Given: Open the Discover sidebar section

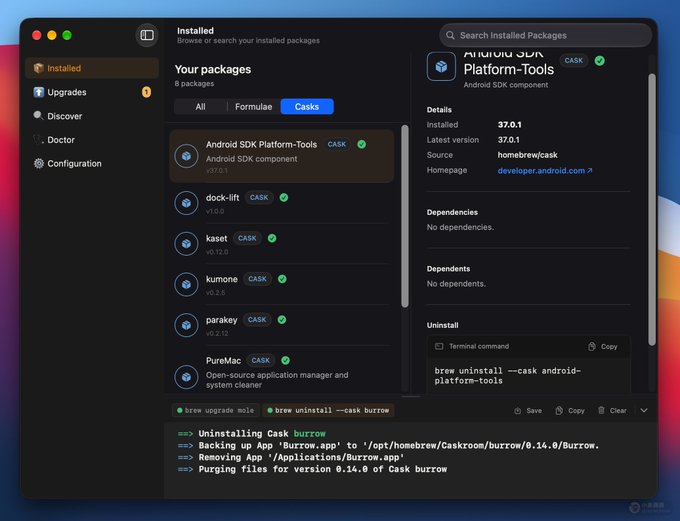Looking at the screenshot, I should point(92,116).
